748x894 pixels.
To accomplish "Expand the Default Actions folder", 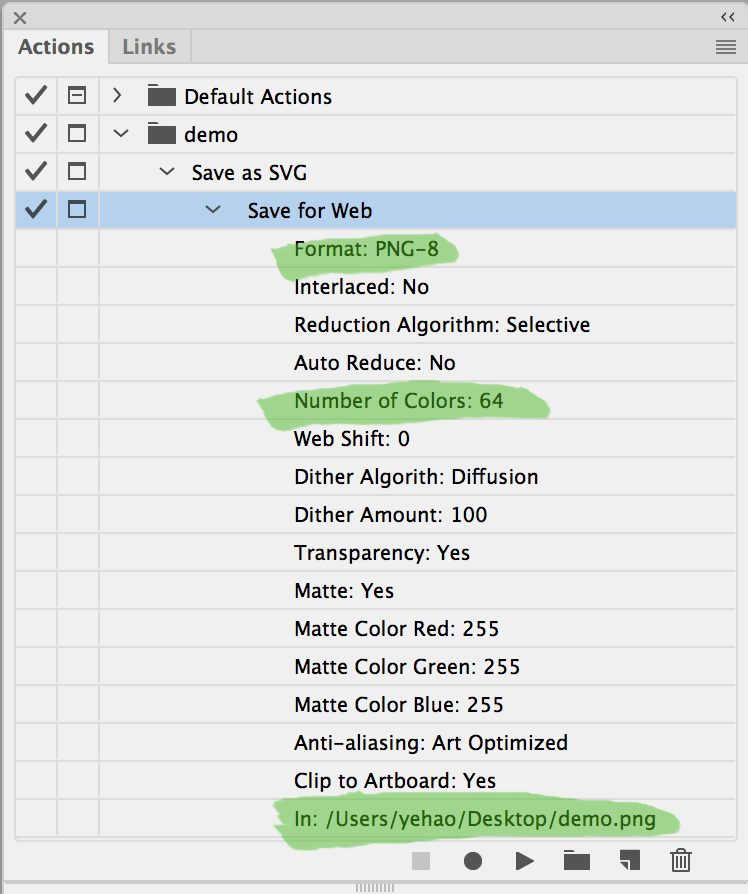I will click(x=118, y=96).
